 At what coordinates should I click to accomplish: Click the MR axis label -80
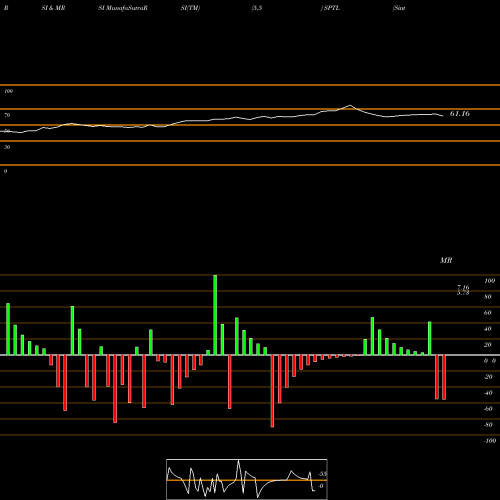pos(488,425)
